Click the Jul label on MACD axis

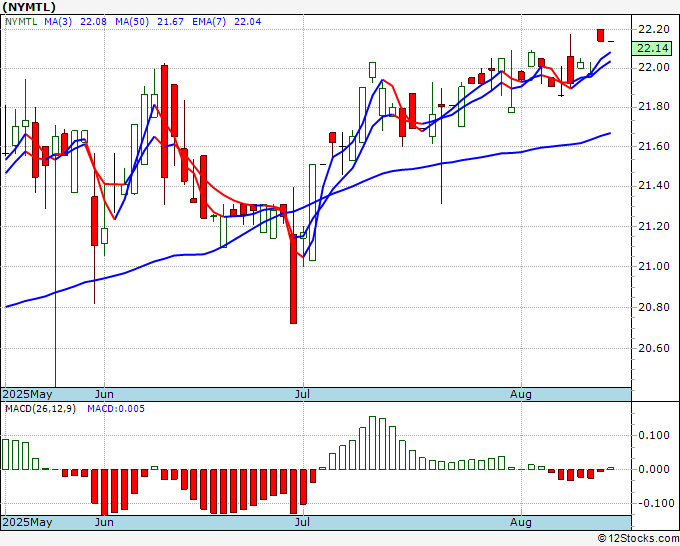(x=302, y=522)
